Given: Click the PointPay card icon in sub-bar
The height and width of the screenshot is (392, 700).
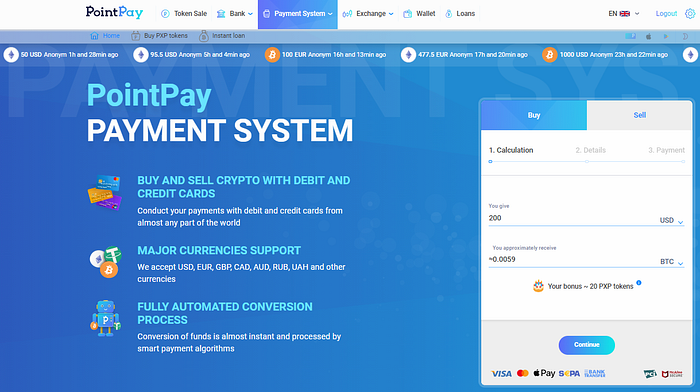Looking at the screenshot, I should click(630, 36).
